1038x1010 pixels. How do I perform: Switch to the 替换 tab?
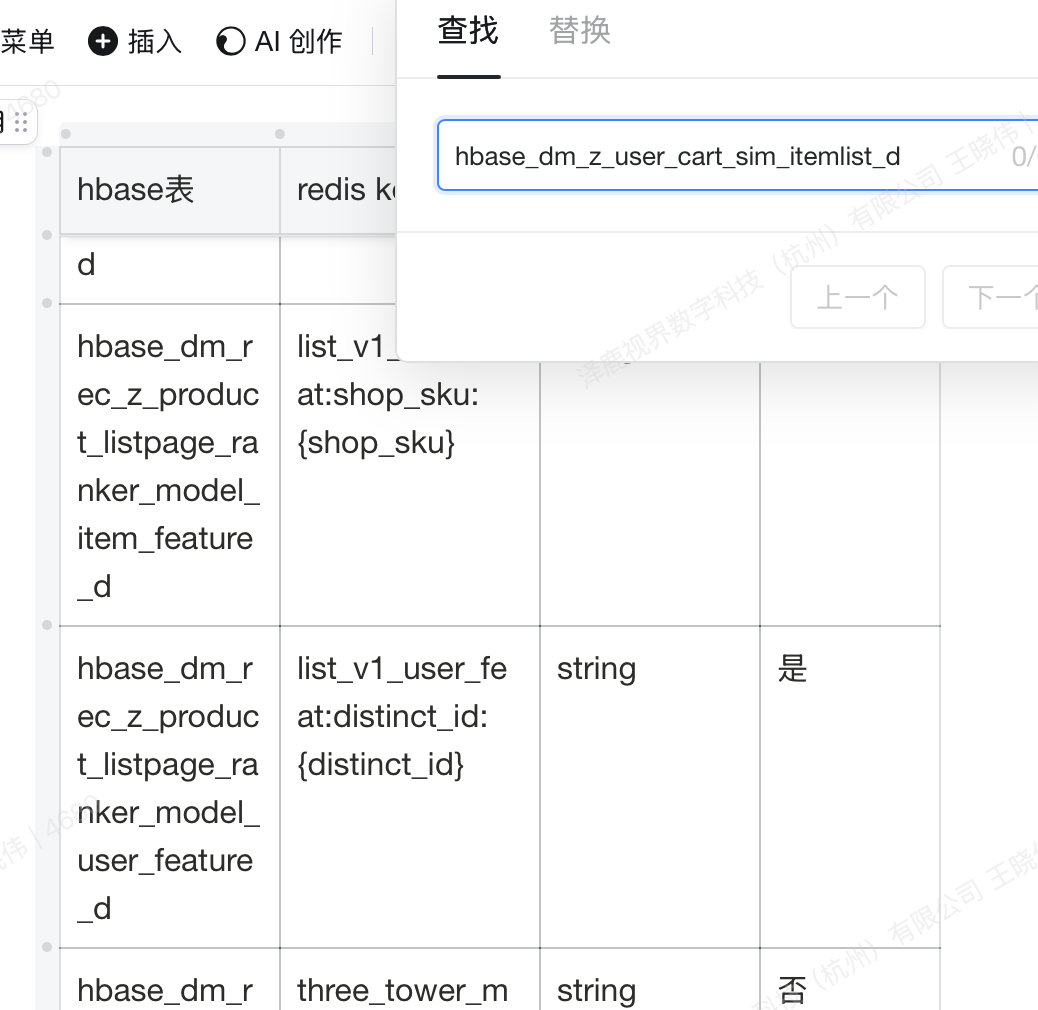click(x=580, y=30)
